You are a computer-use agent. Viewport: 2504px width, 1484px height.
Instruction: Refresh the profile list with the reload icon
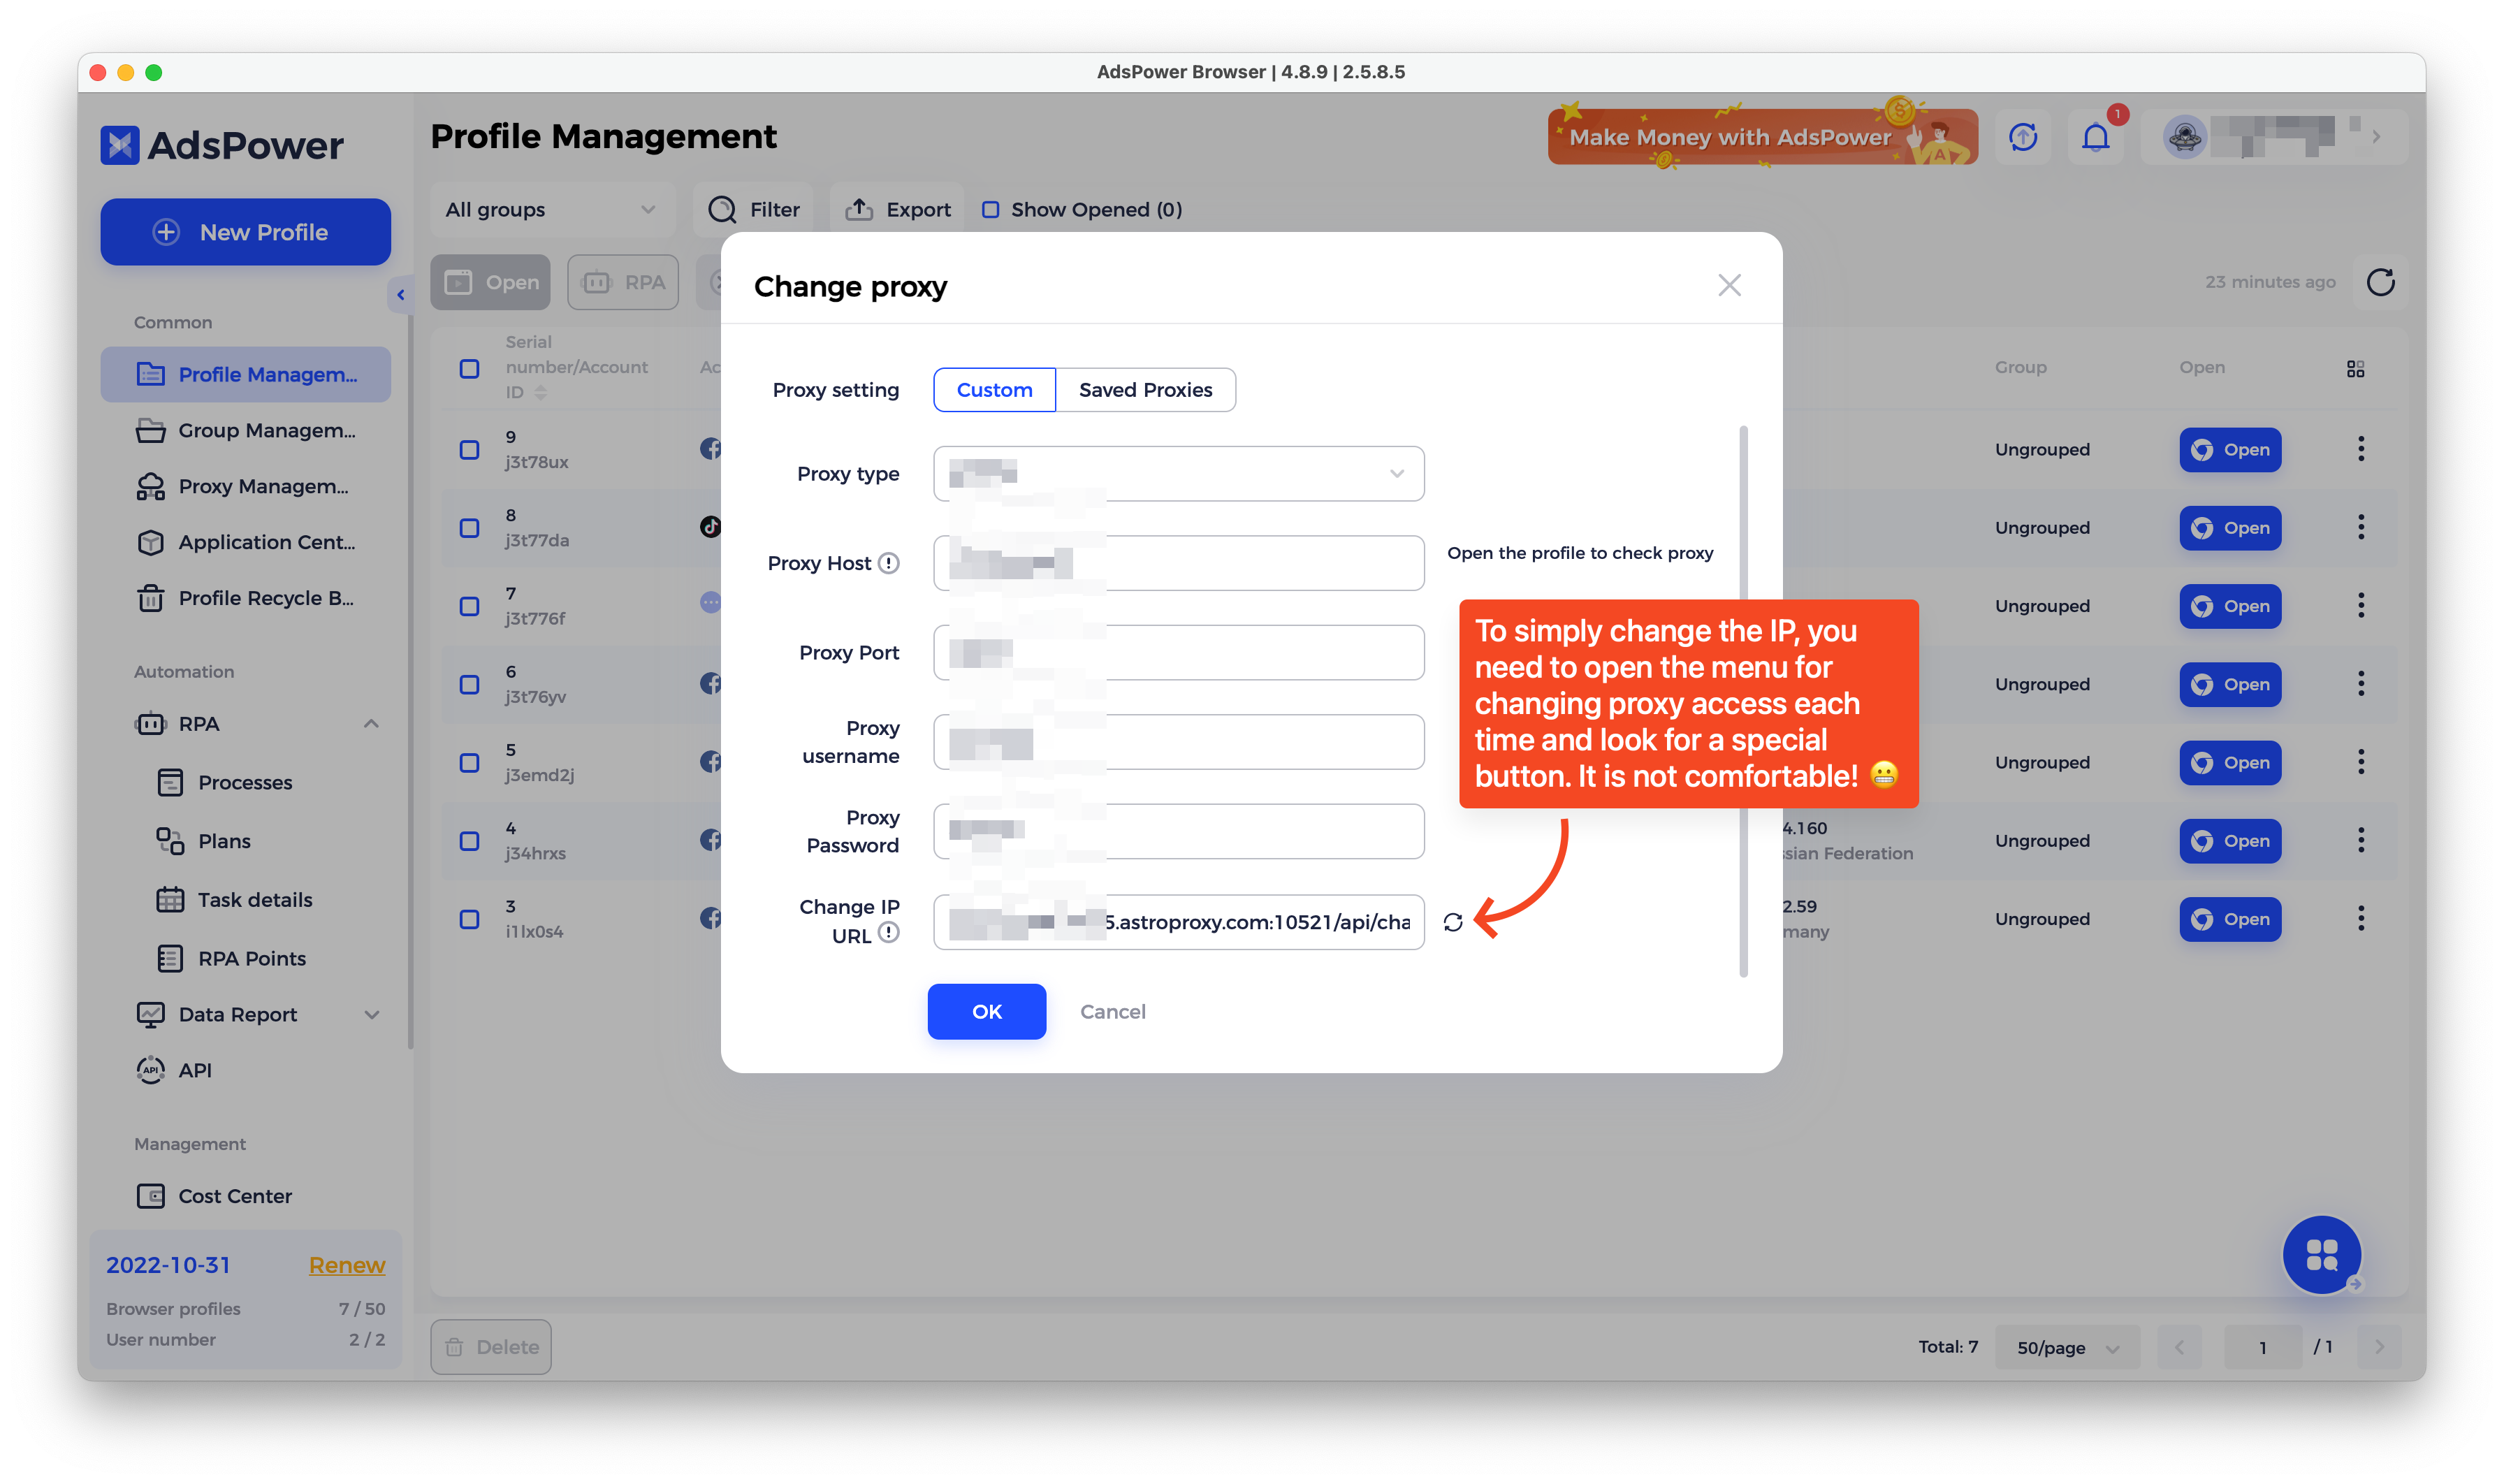[x=2380, y=282]
